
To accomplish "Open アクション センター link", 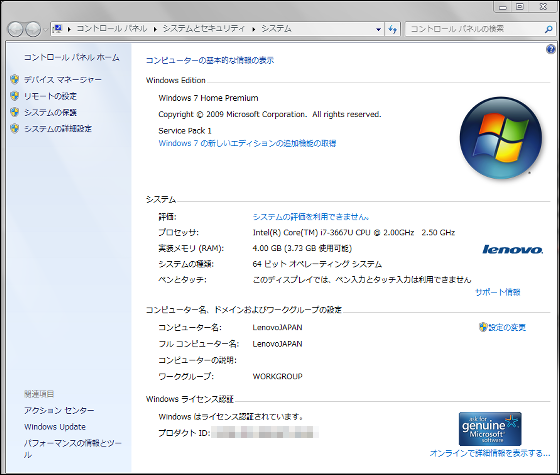I will pyautogui.click(x=59, y=410).
